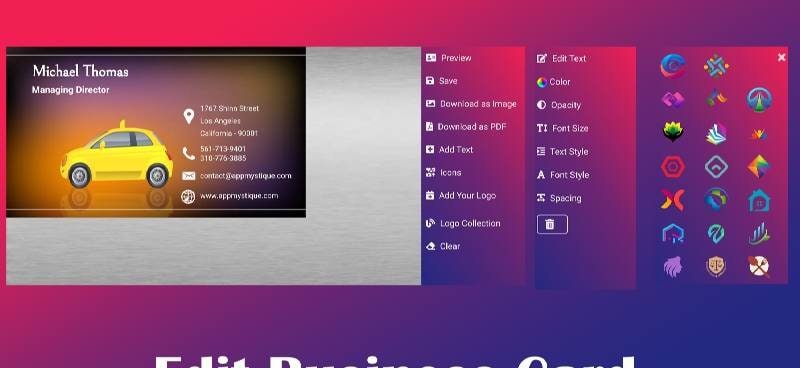This screenshot has width=800, height=368.
Task: Pick the small colorful people logo
Action: click(759, 135)
